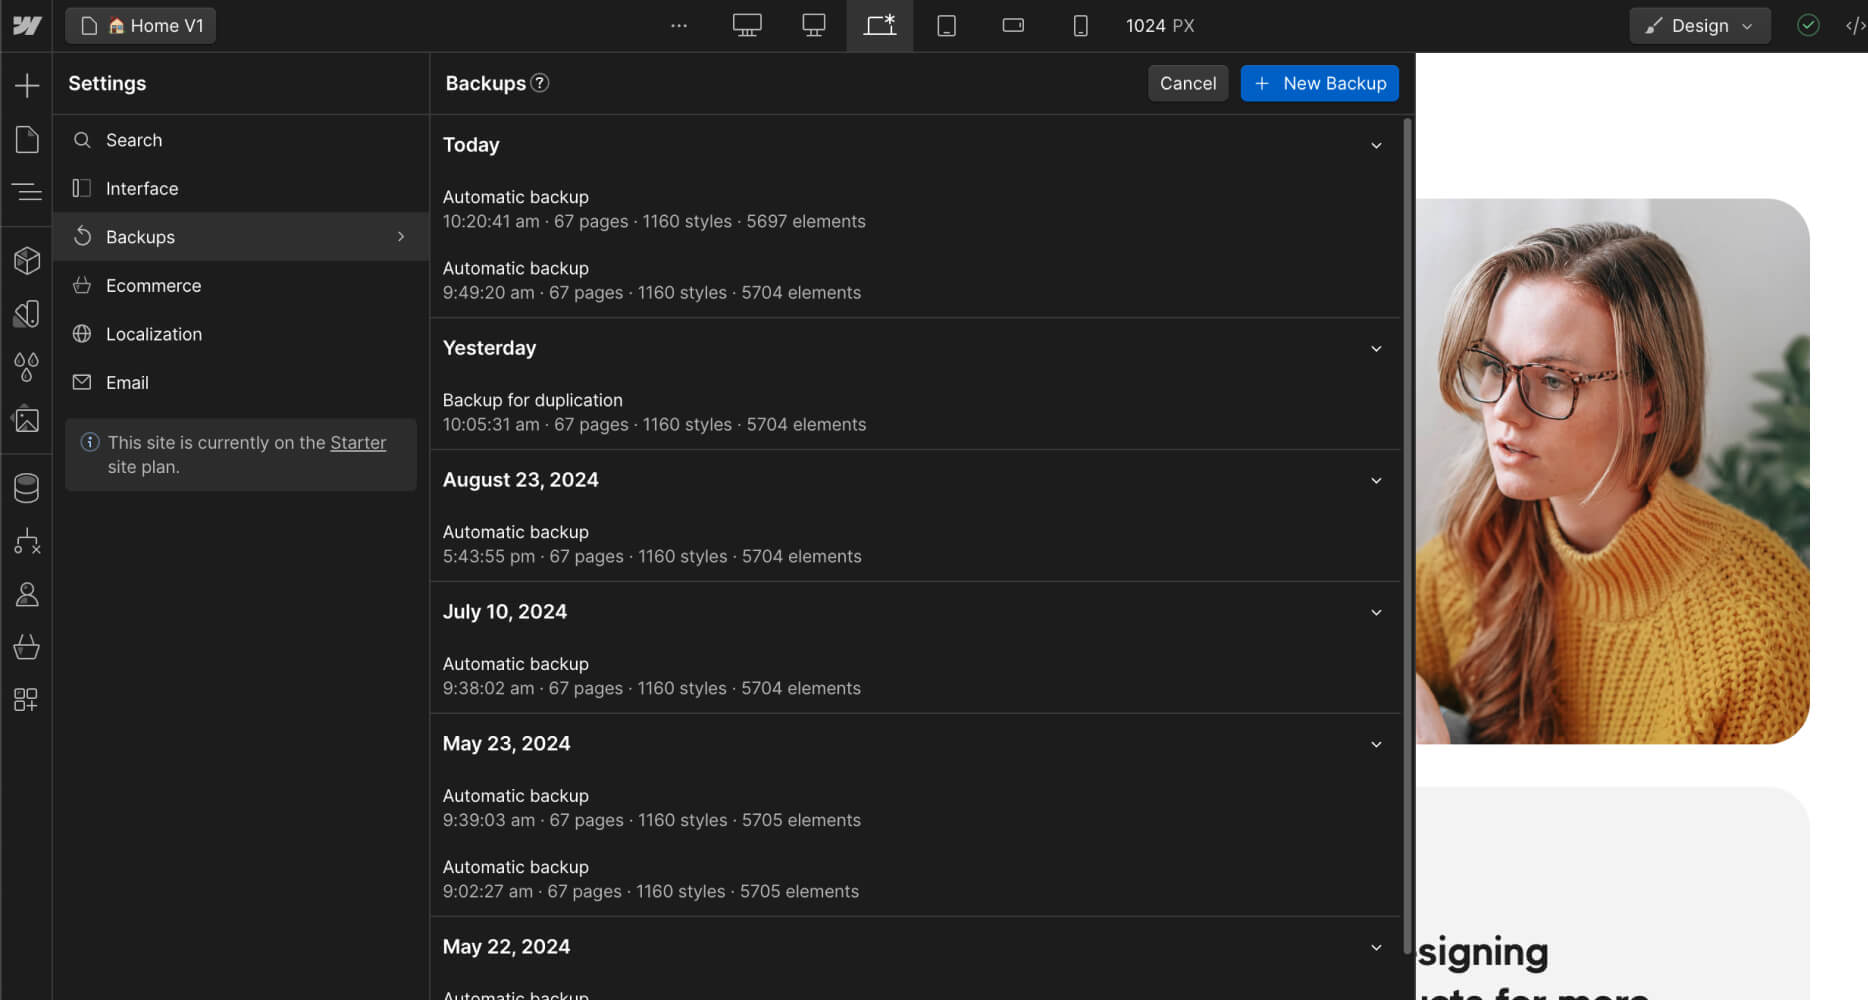Select the 5:43:55 pm automatic backup
This screenshot has width=1868, height=1000.
click(x=915, y=544)
